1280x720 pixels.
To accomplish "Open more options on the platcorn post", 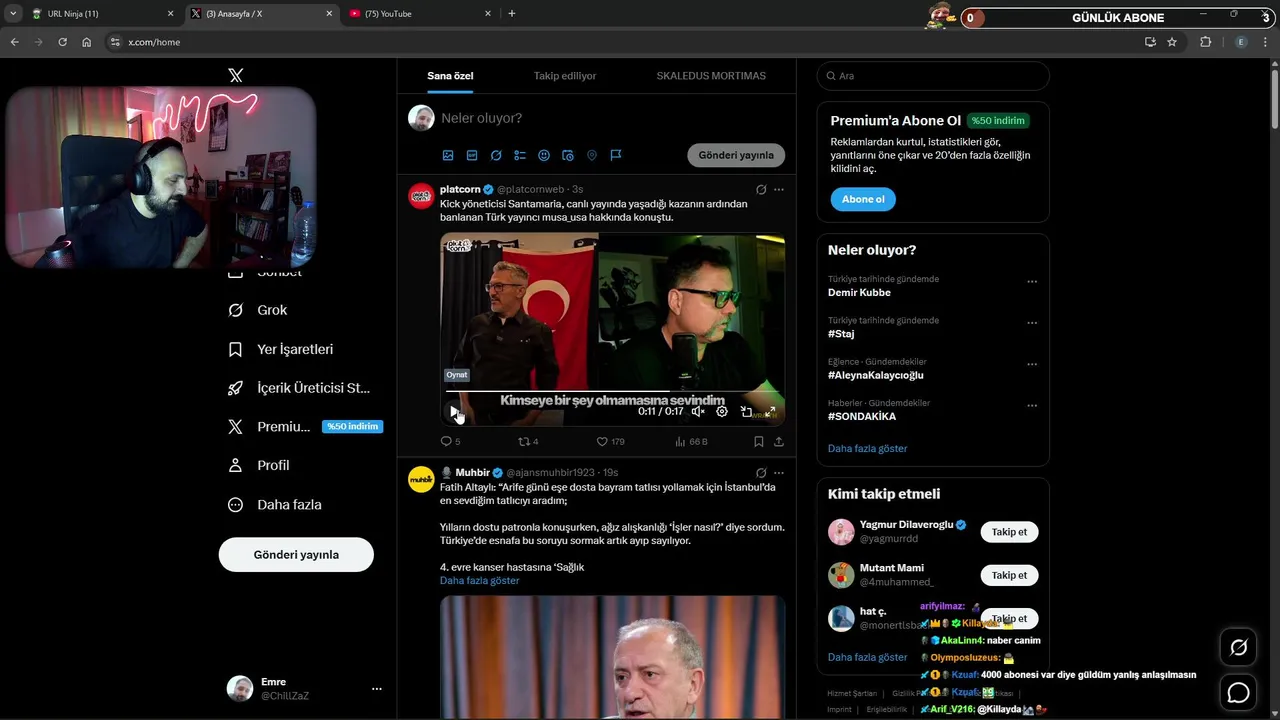I will pyautogui.click(x=779, y=189).
